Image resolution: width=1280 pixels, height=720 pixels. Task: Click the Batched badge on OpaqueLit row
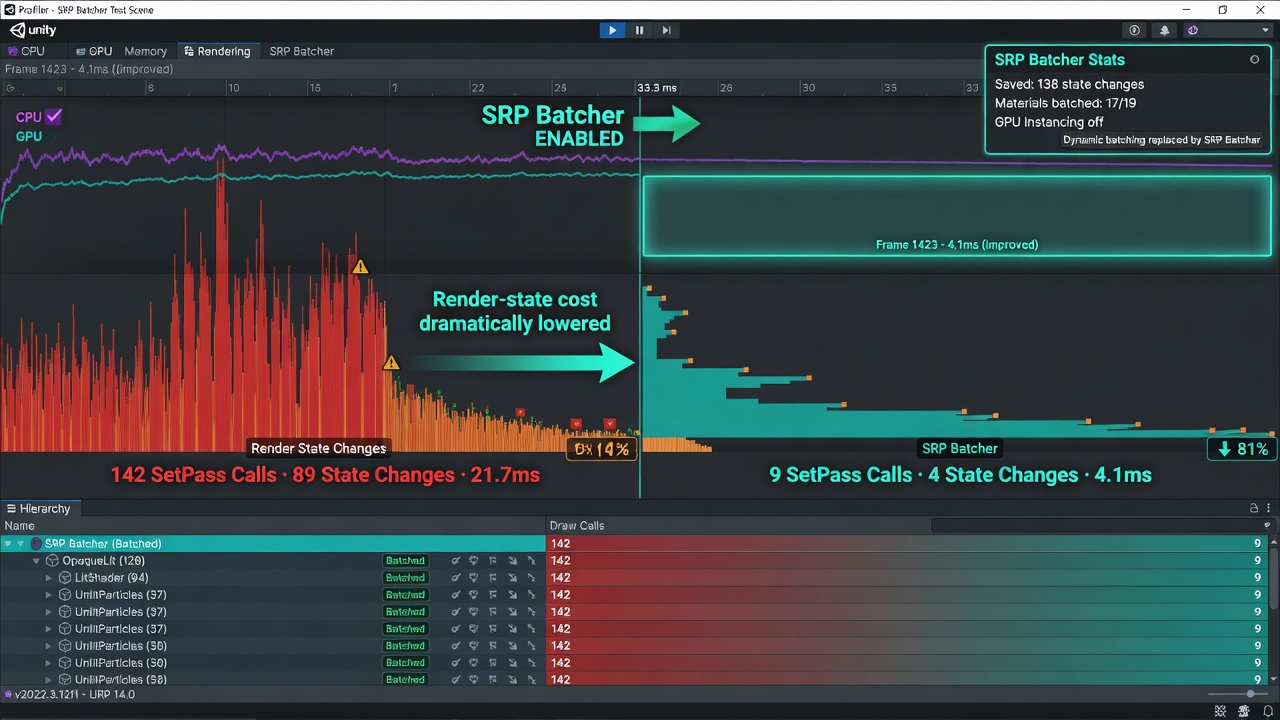(405, 561)
